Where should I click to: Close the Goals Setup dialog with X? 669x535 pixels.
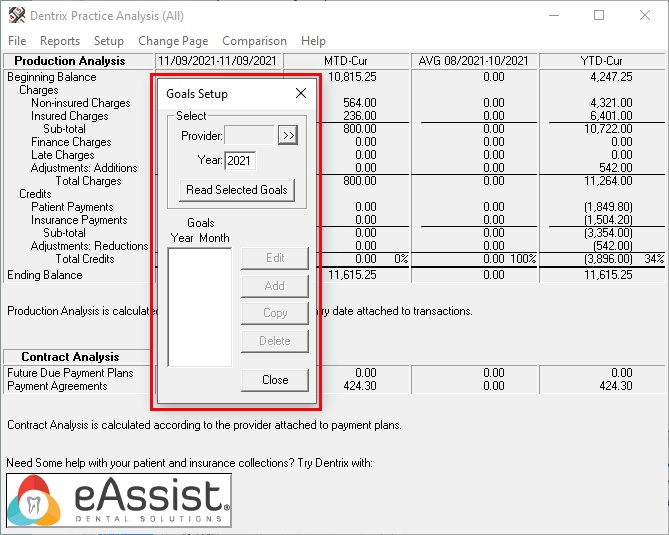pyautogui.click(x=301, y=93)
